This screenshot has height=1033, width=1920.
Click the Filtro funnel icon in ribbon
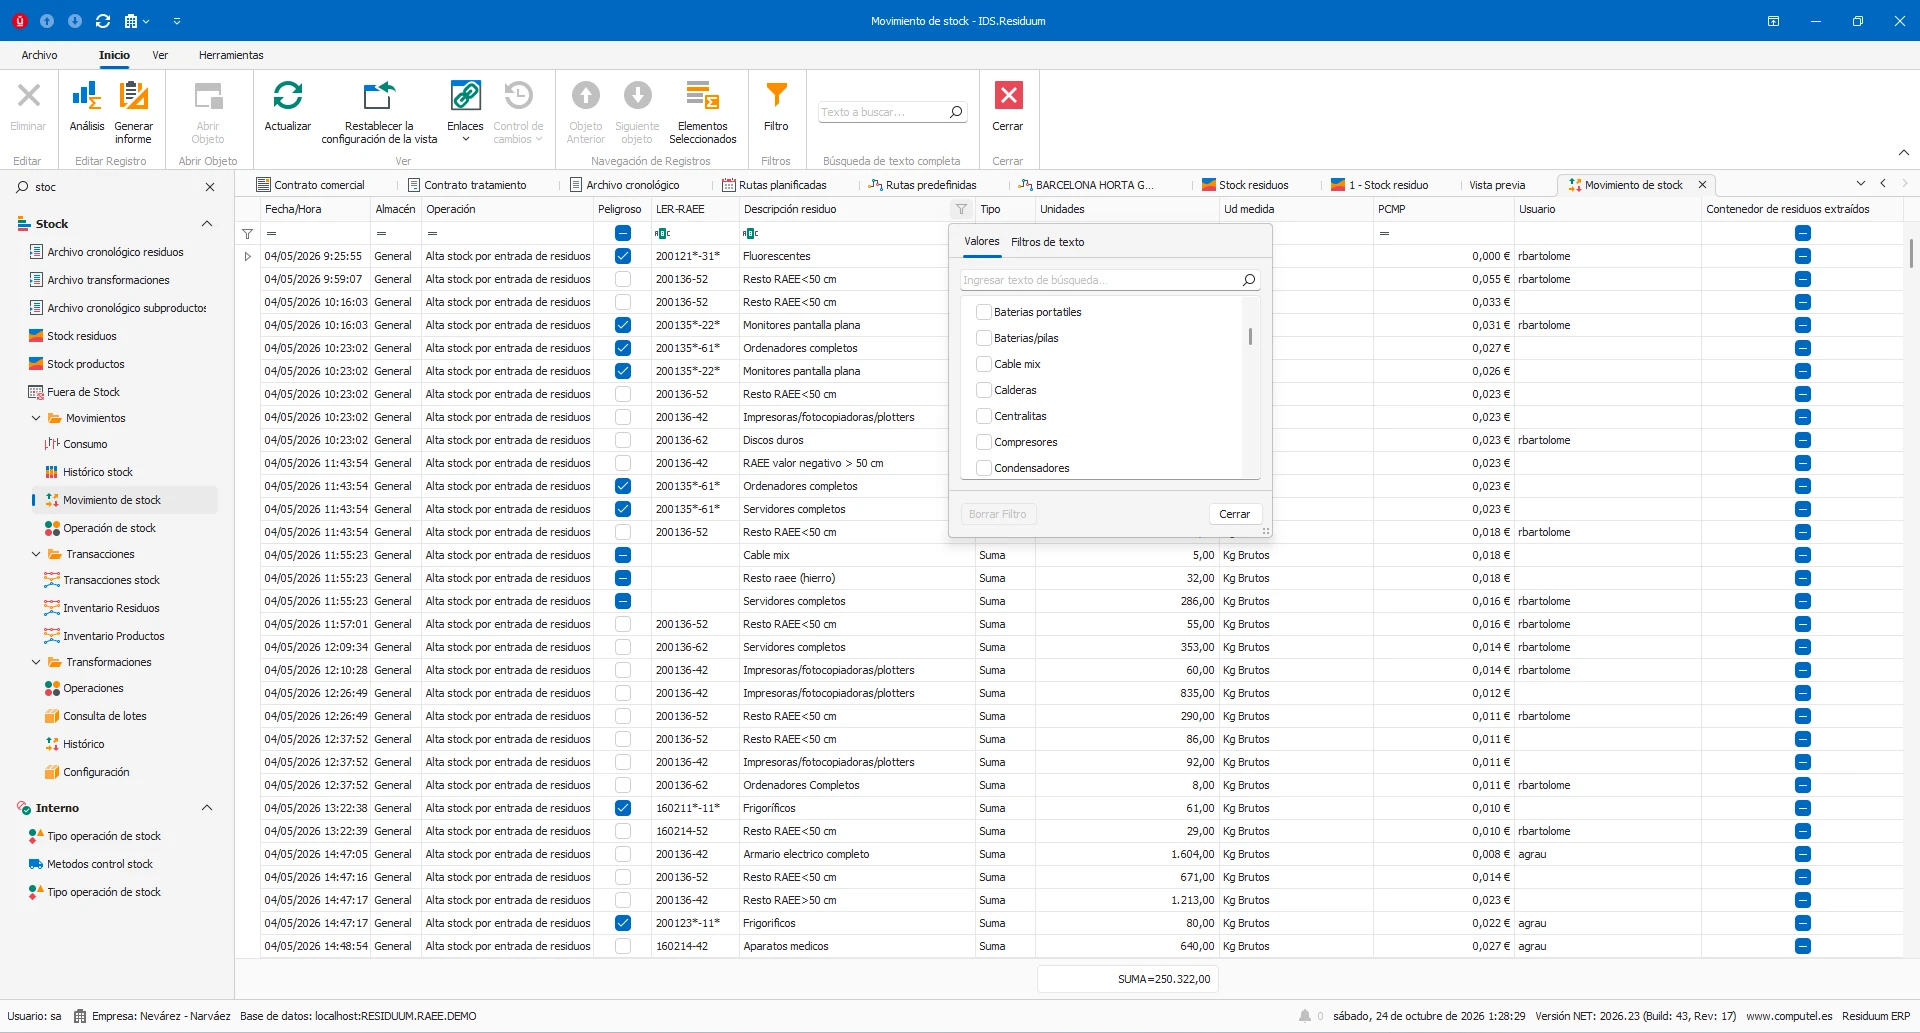click(776, 107)
